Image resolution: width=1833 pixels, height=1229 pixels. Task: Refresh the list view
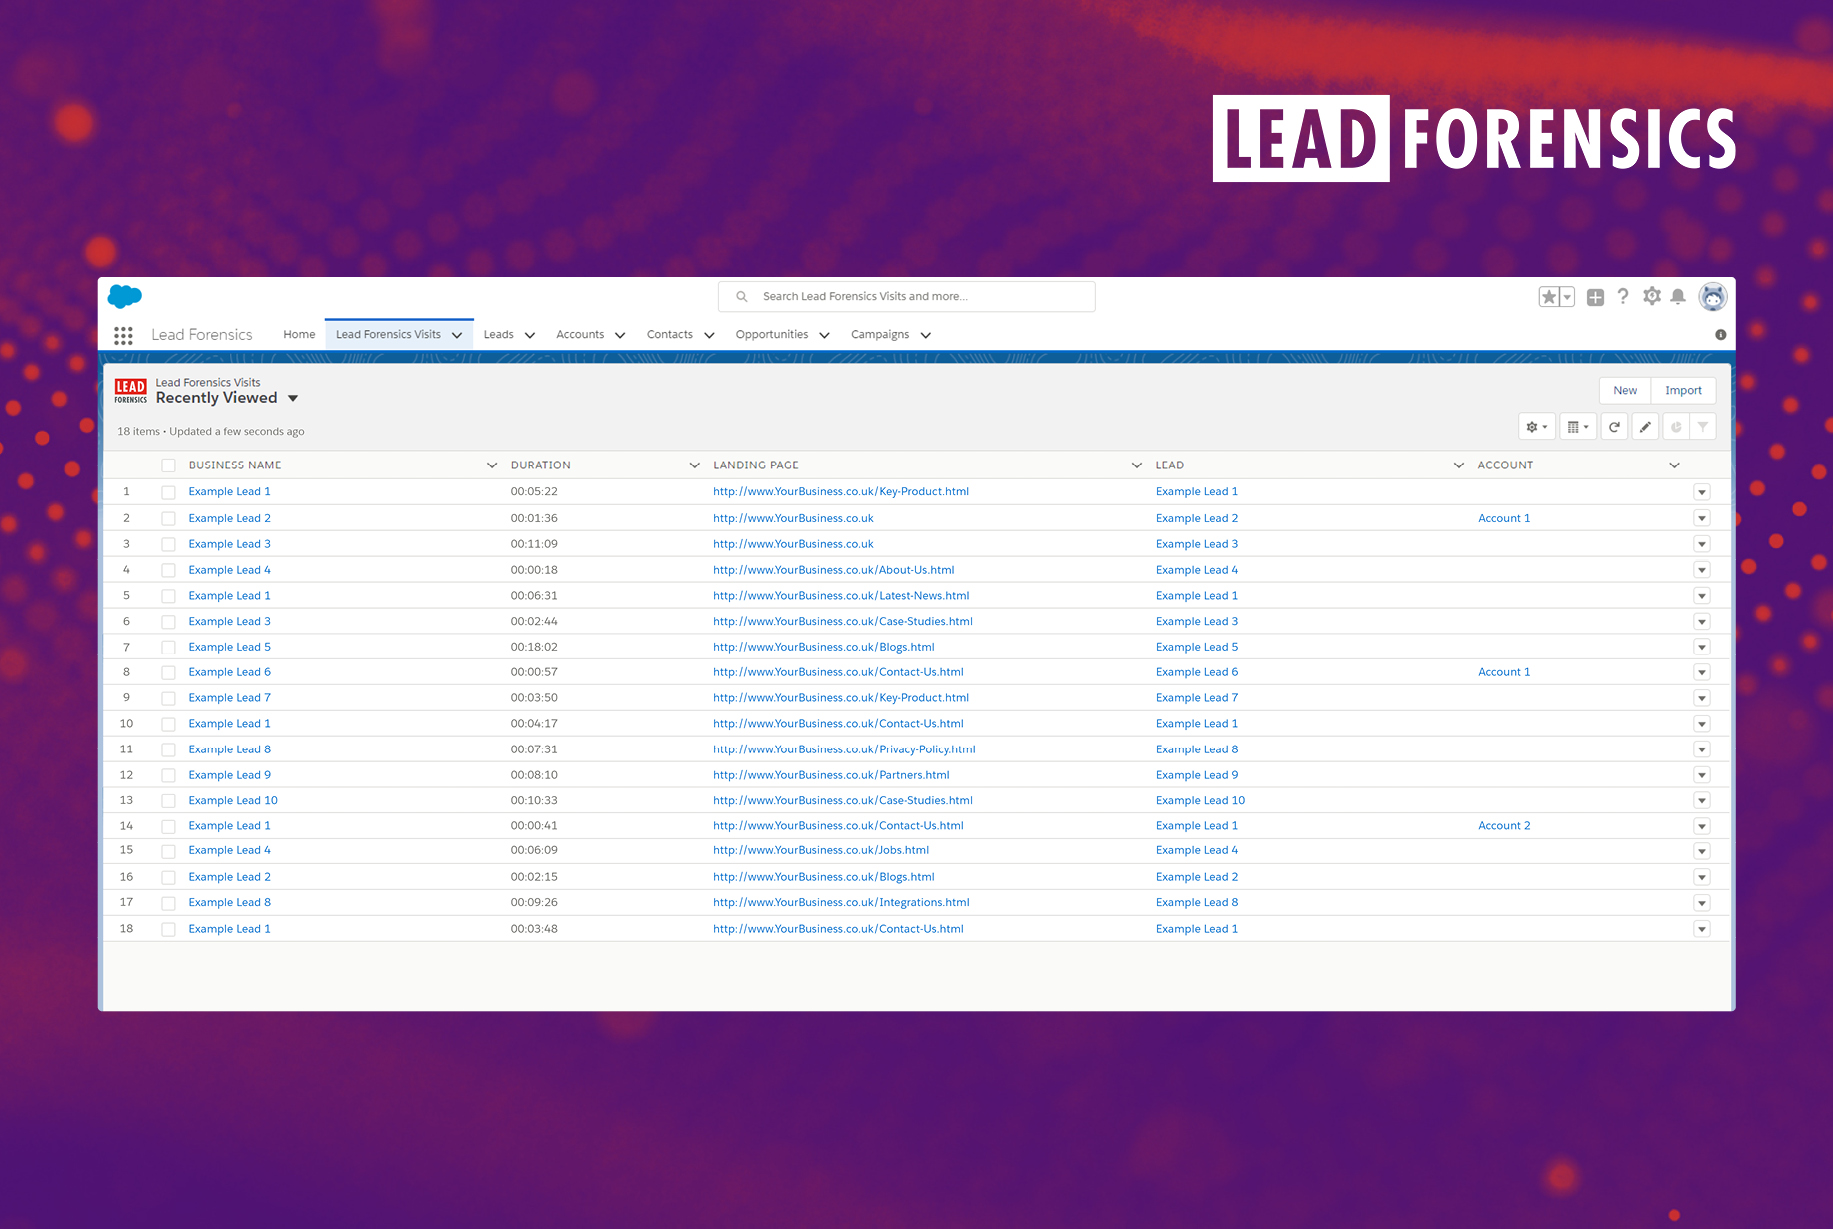click(1614, 427)
